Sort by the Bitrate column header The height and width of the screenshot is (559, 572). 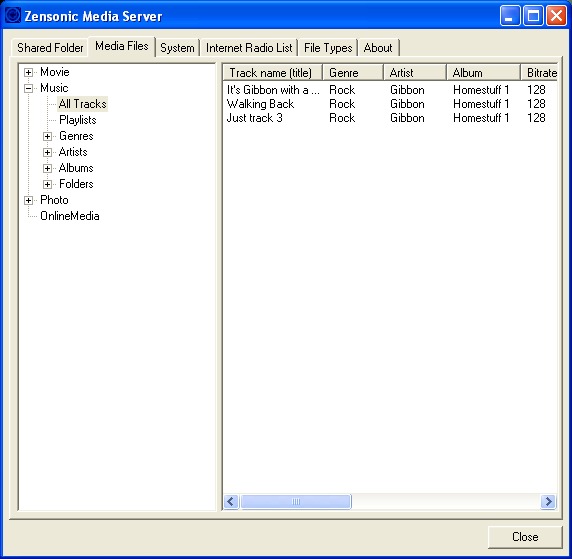pos(539,73)
